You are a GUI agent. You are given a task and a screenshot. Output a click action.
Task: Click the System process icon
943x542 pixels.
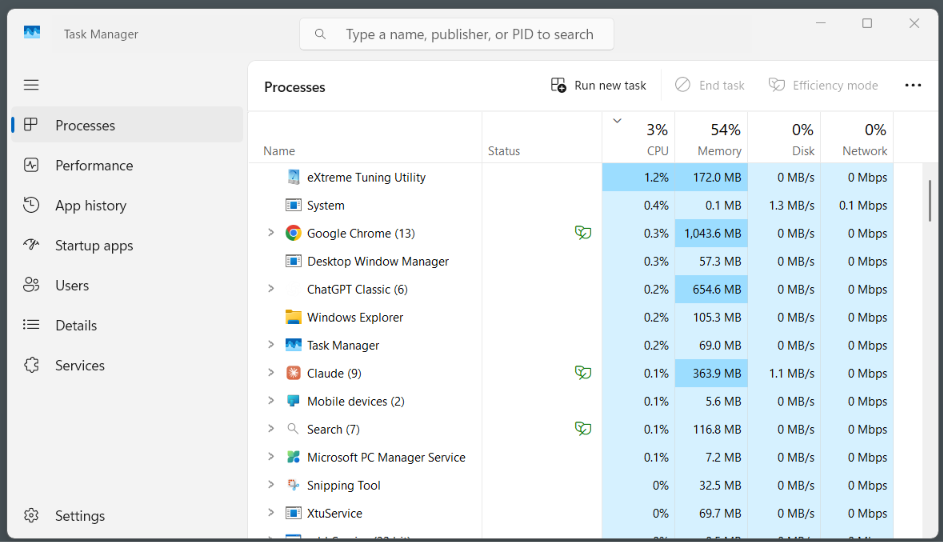coord(293,205)
